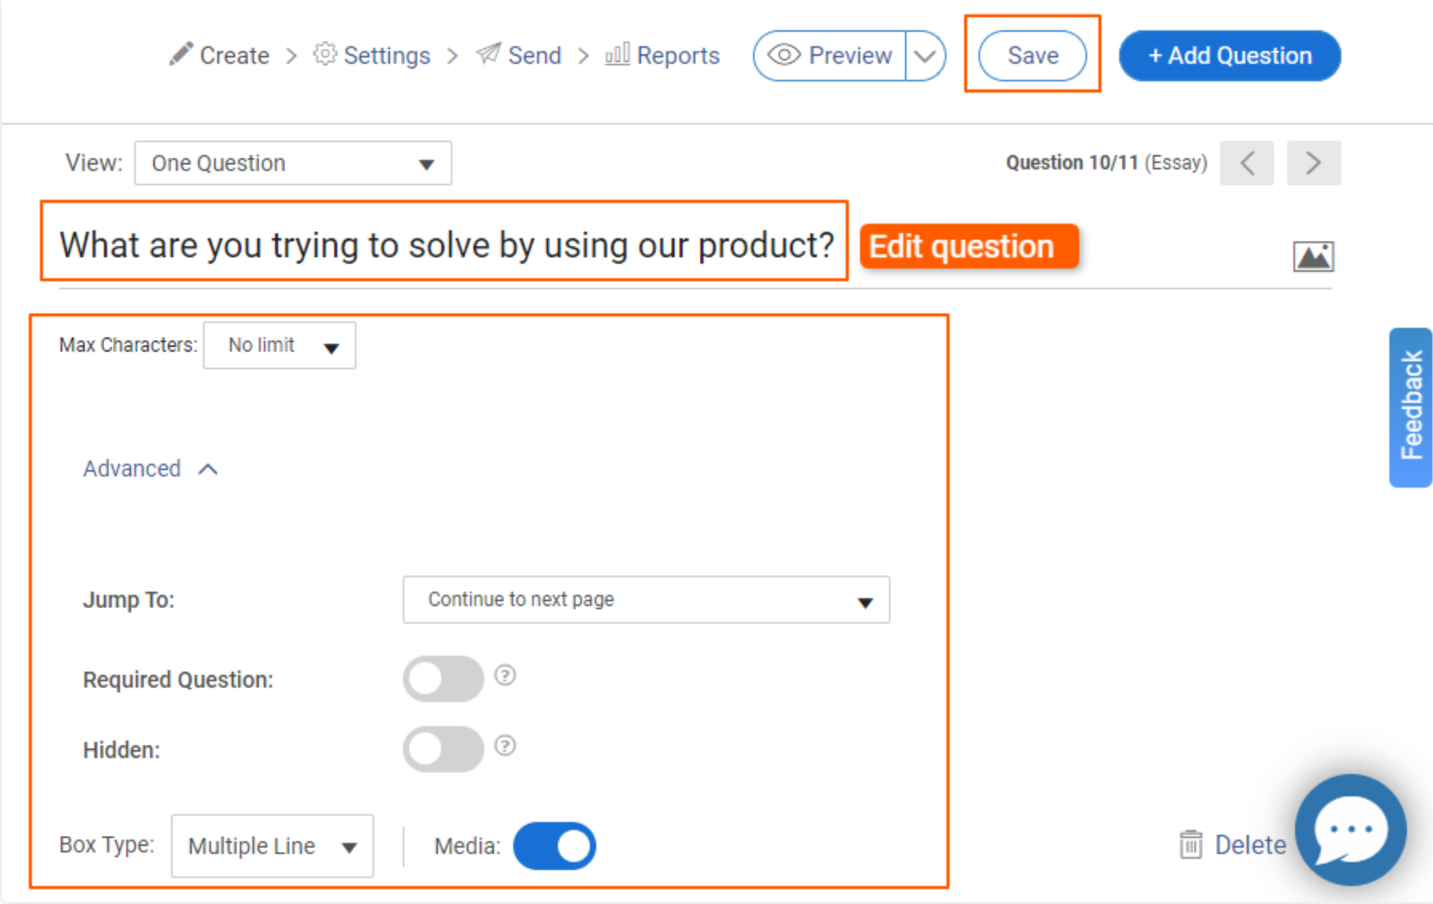The image size is (1433, 904).
Task: Open the Send step
Action: pos(519,55)
